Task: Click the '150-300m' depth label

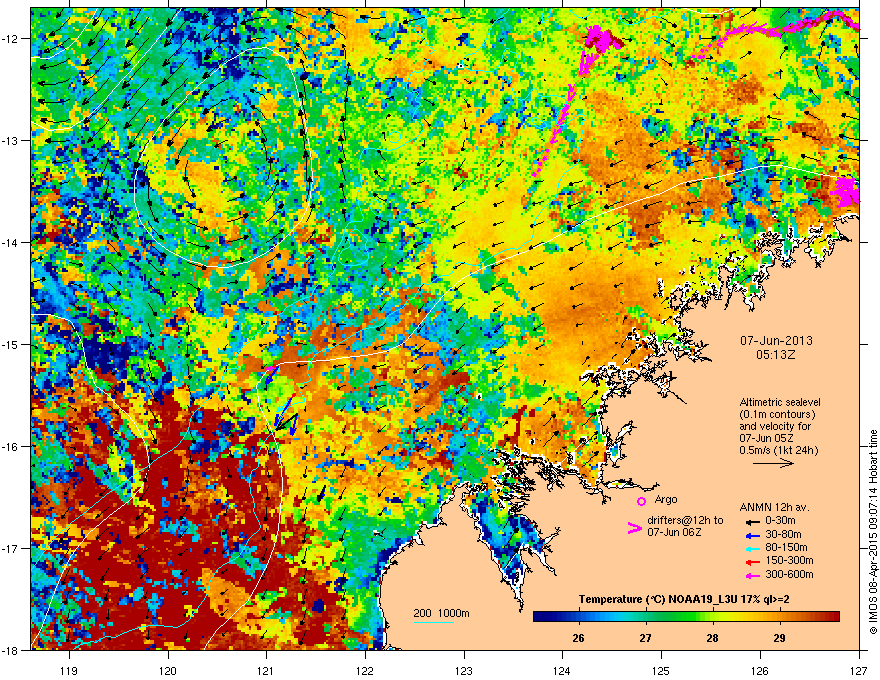Action: (x=789, y=560)
